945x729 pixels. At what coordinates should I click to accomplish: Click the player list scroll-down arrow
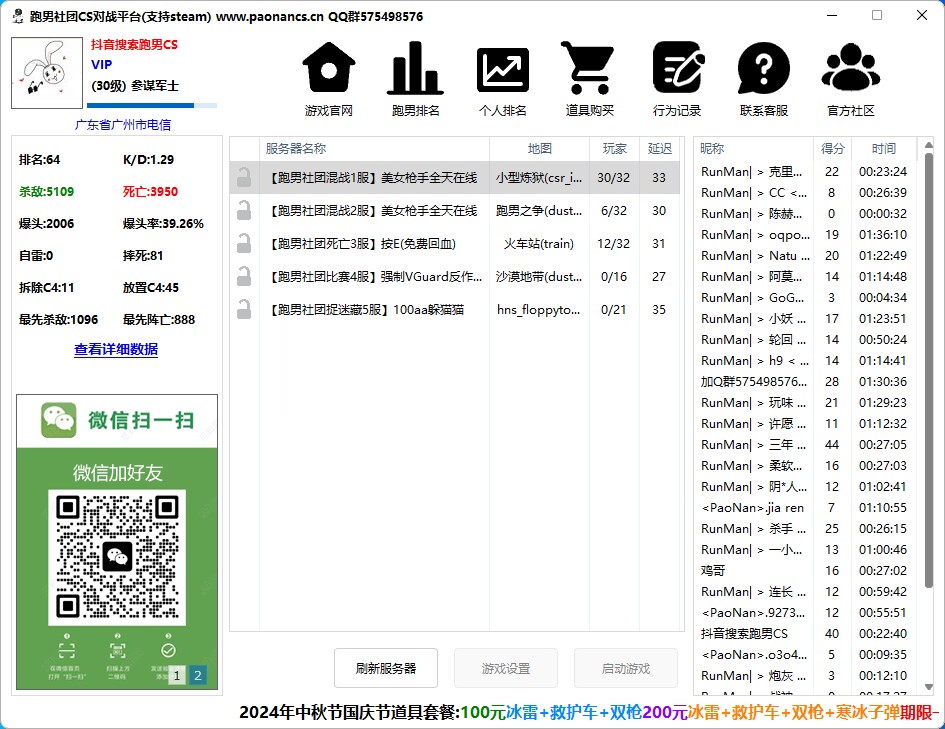tap(929, 687)
